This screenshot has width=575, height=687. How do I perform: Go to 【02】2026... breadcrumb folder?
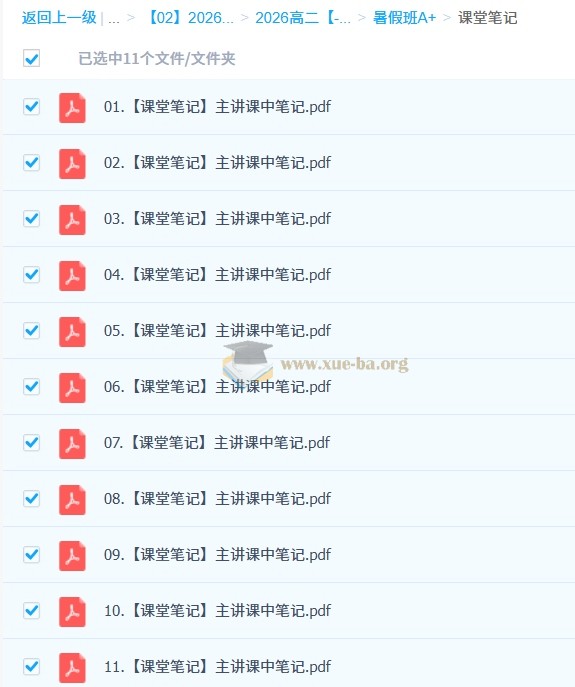pyautogui.click(x=189, y=18)
